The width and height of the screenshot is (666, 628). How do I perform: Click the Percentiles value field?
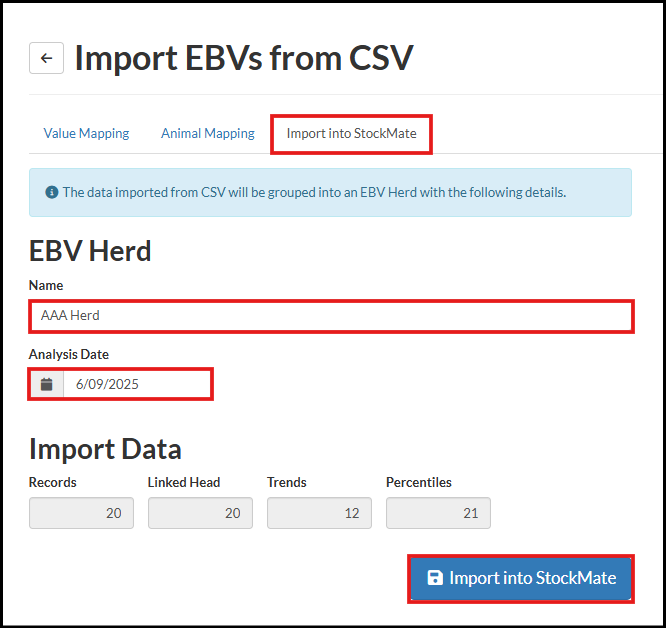click(438, 513)
